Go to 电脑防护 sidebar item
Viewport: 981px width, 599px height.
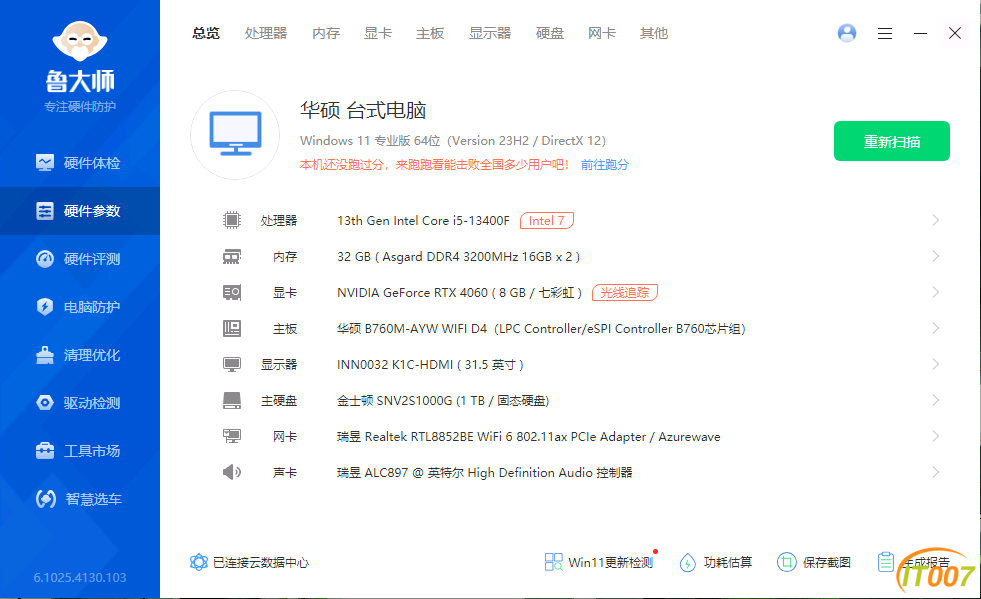pyautogui.click(x=79, y=307)
